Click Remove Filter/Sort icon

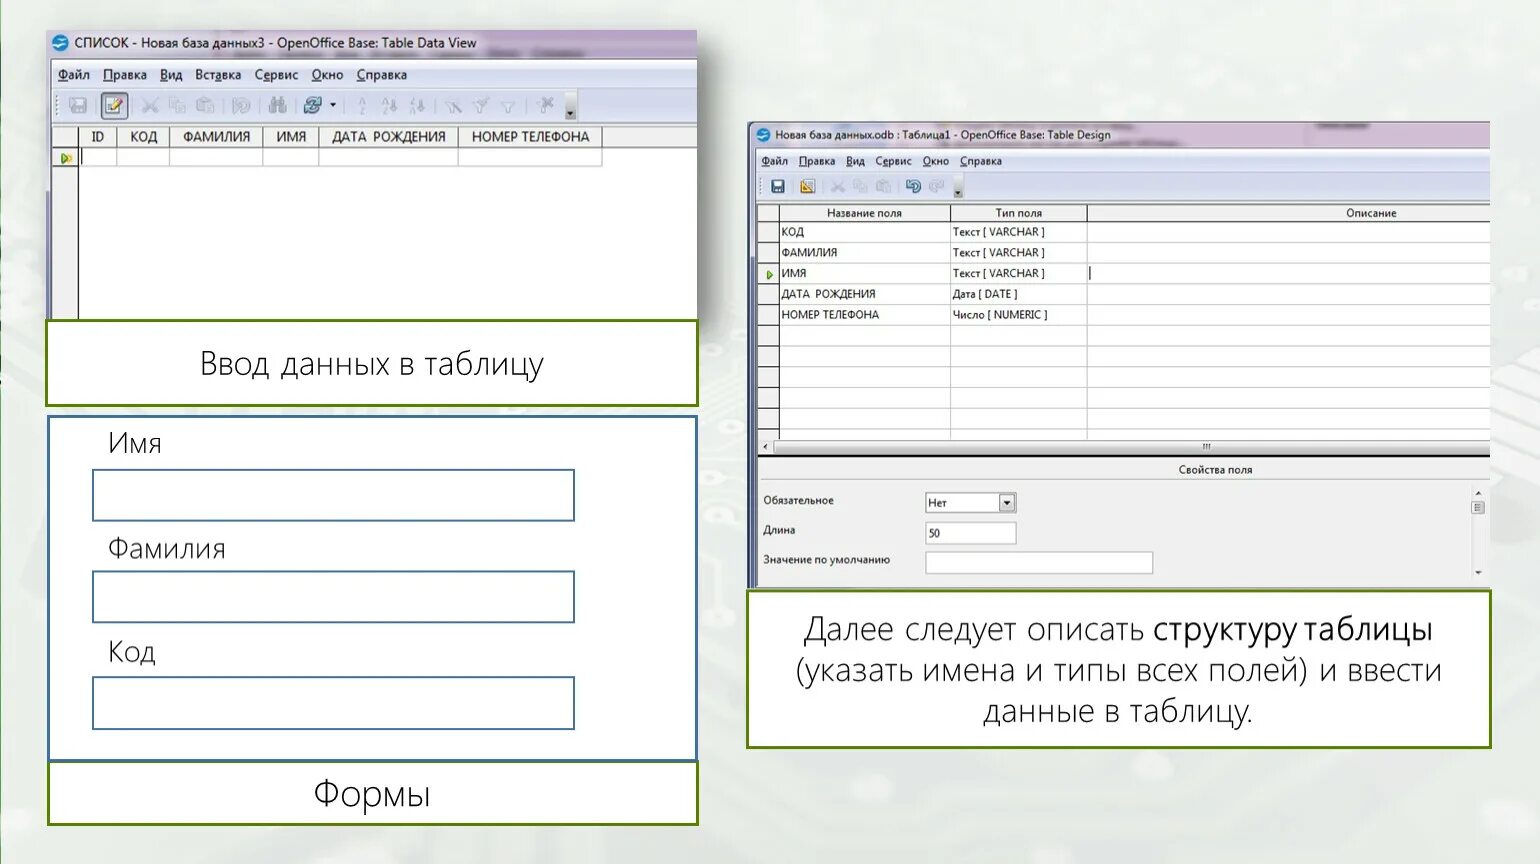[x=545, y=105]
